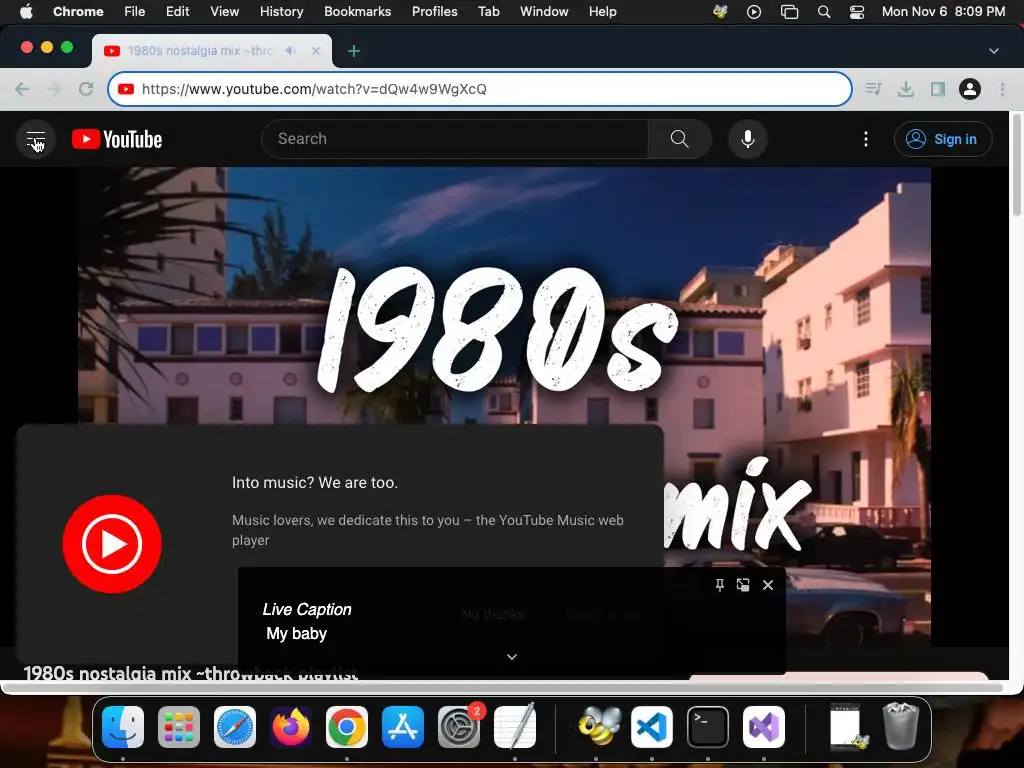The height and width of the screenshot is (768, 1024).
Task: Click the bee icon in menu bar
Action: (x=720, y=12)
